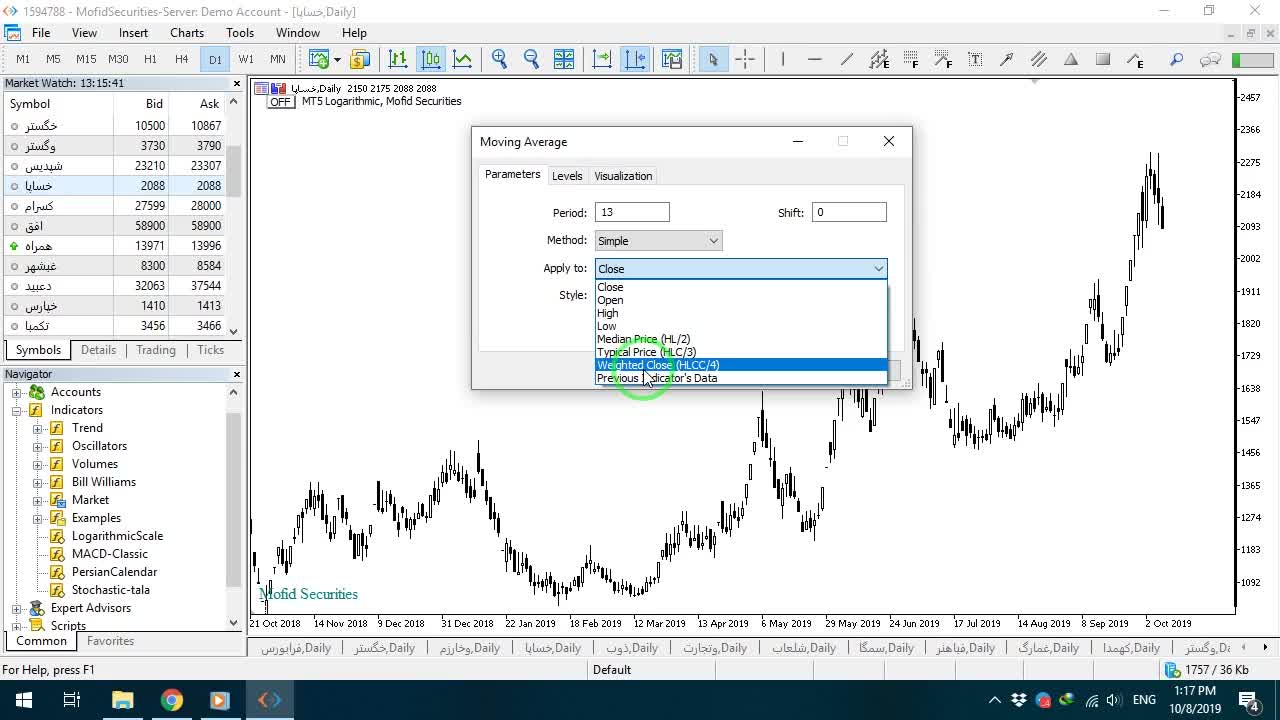This screenshot has height=720, width=1280.
Task: Switch the timeframe to H1
Action: [150, 59]
